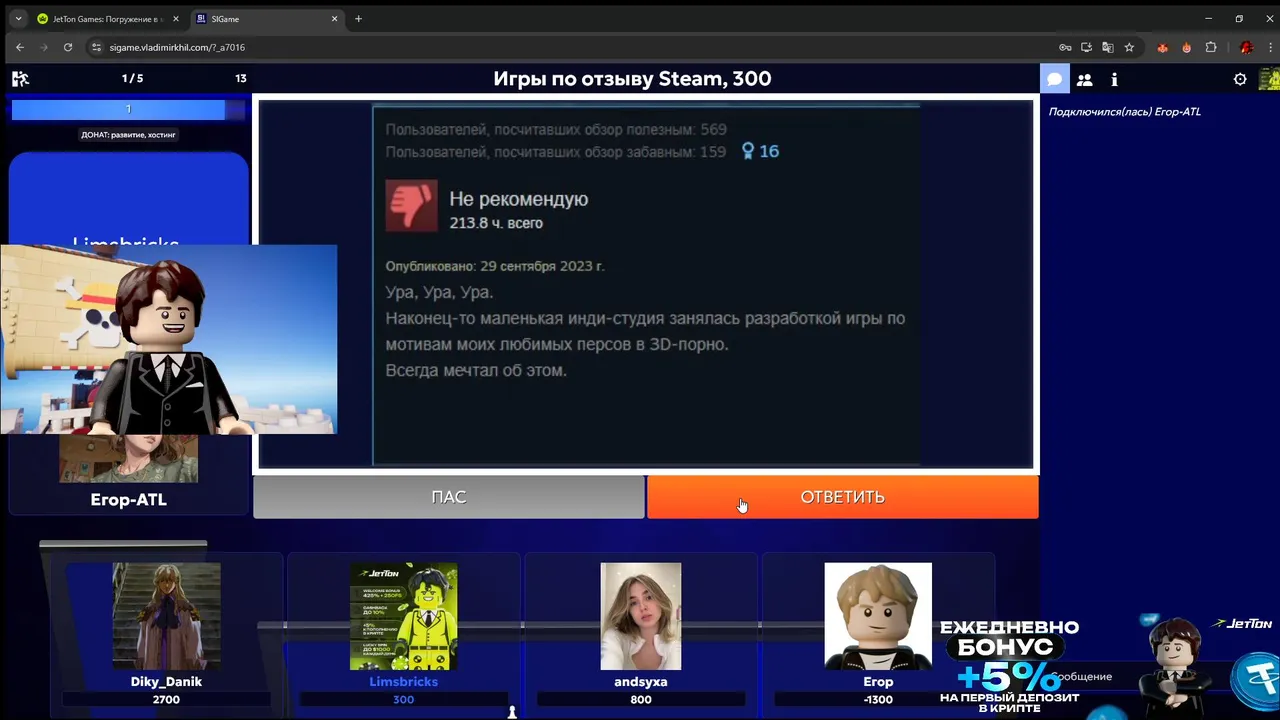Viewport: 1280px width, 720px height.
Task: Go forward in the browser
Action: (x=43, y=47)
